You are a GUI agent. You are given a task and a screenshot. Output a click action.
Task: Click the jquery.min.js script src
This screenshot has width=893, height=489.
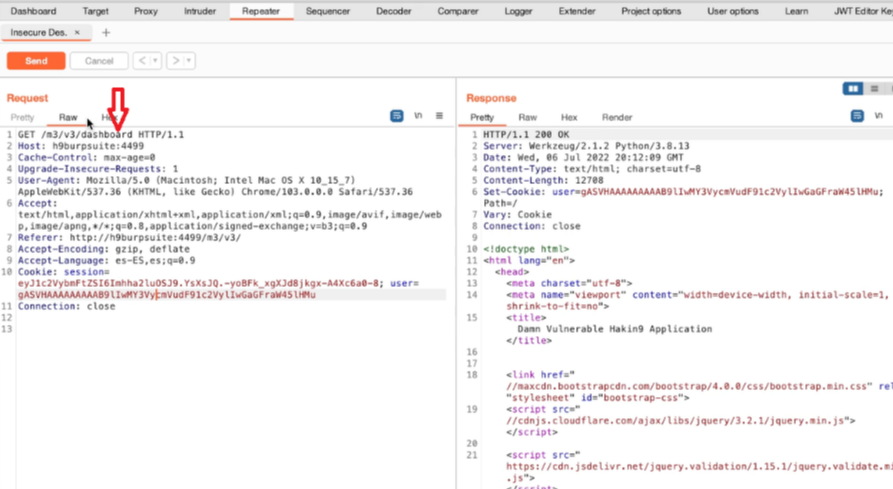(x=675, y=421)
